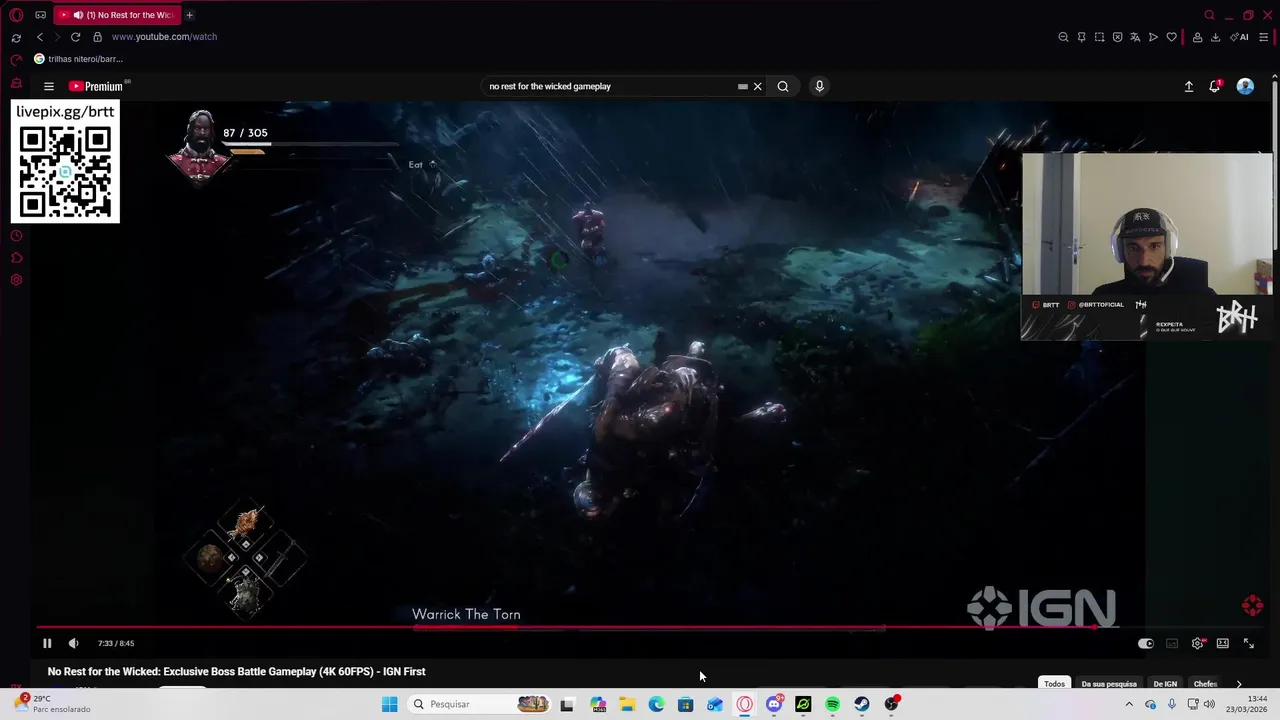This screenshot has width=1280, height=720.
Task: Search in tabs with the red magnifier
Action: click(x=1209, y=15)
